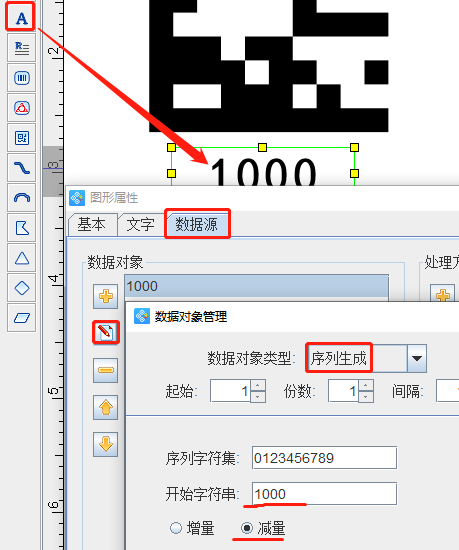Image resolution: width=459 pixels, height=550 pixels.
Task: Select the triangle shape tool
Action: (x=22, y=258)
